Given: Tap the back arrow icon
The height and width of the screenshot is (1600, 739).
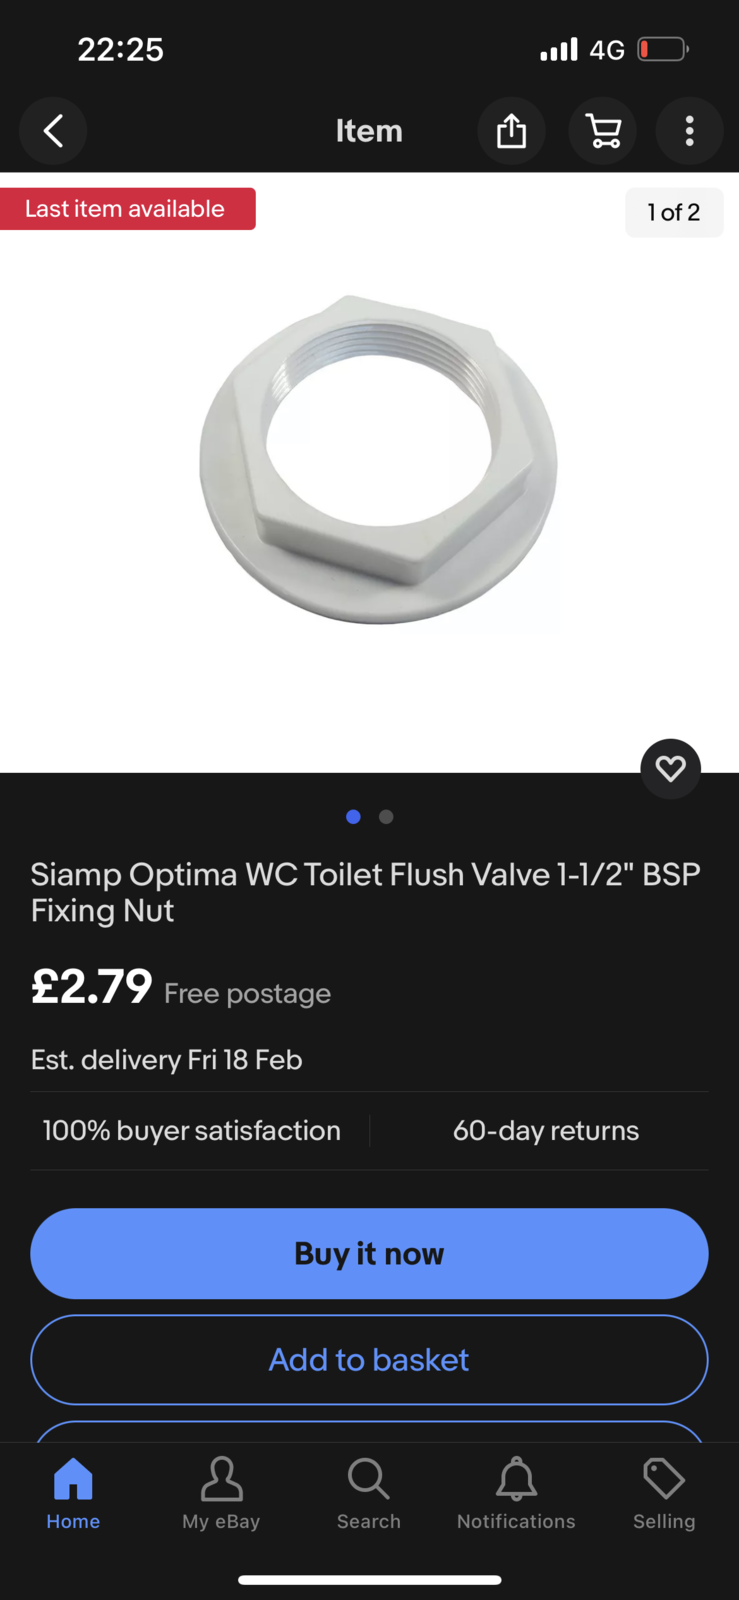Looking at the screenshot, I should click(53, 131).
